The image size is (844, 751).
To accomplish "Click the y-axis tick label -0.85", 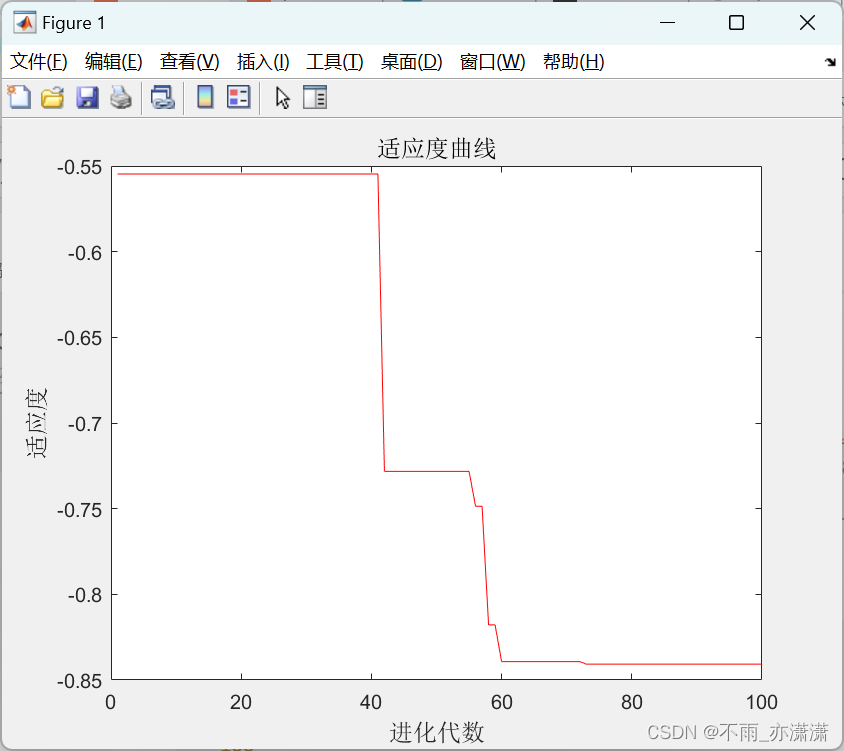I will click(79, 681).
